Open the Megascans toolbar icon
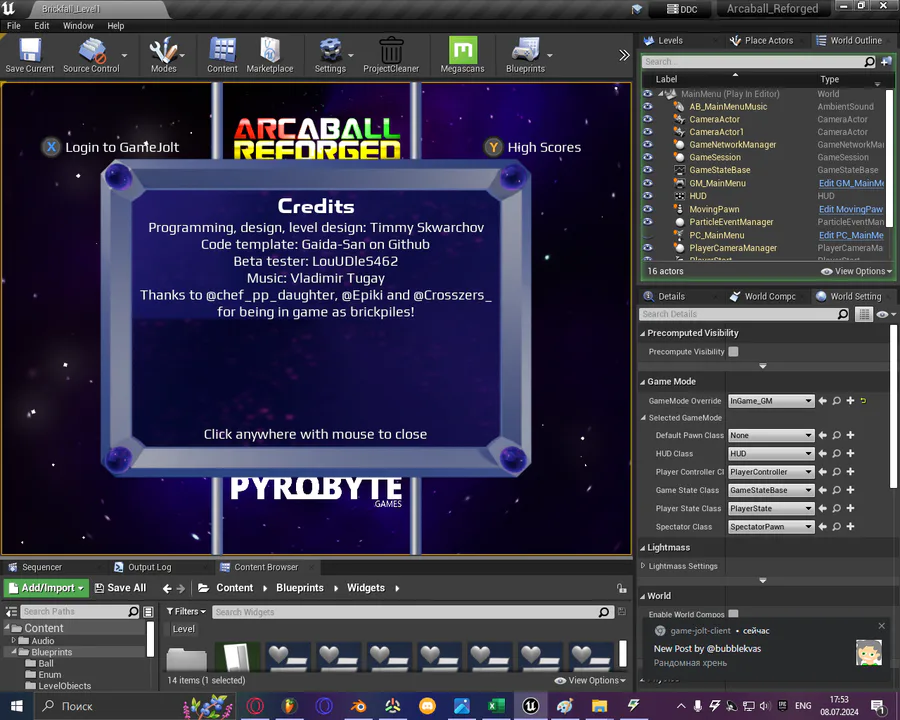Image resolution: width=900 pixels, height=720 pixels. click(x=462, y=56)
